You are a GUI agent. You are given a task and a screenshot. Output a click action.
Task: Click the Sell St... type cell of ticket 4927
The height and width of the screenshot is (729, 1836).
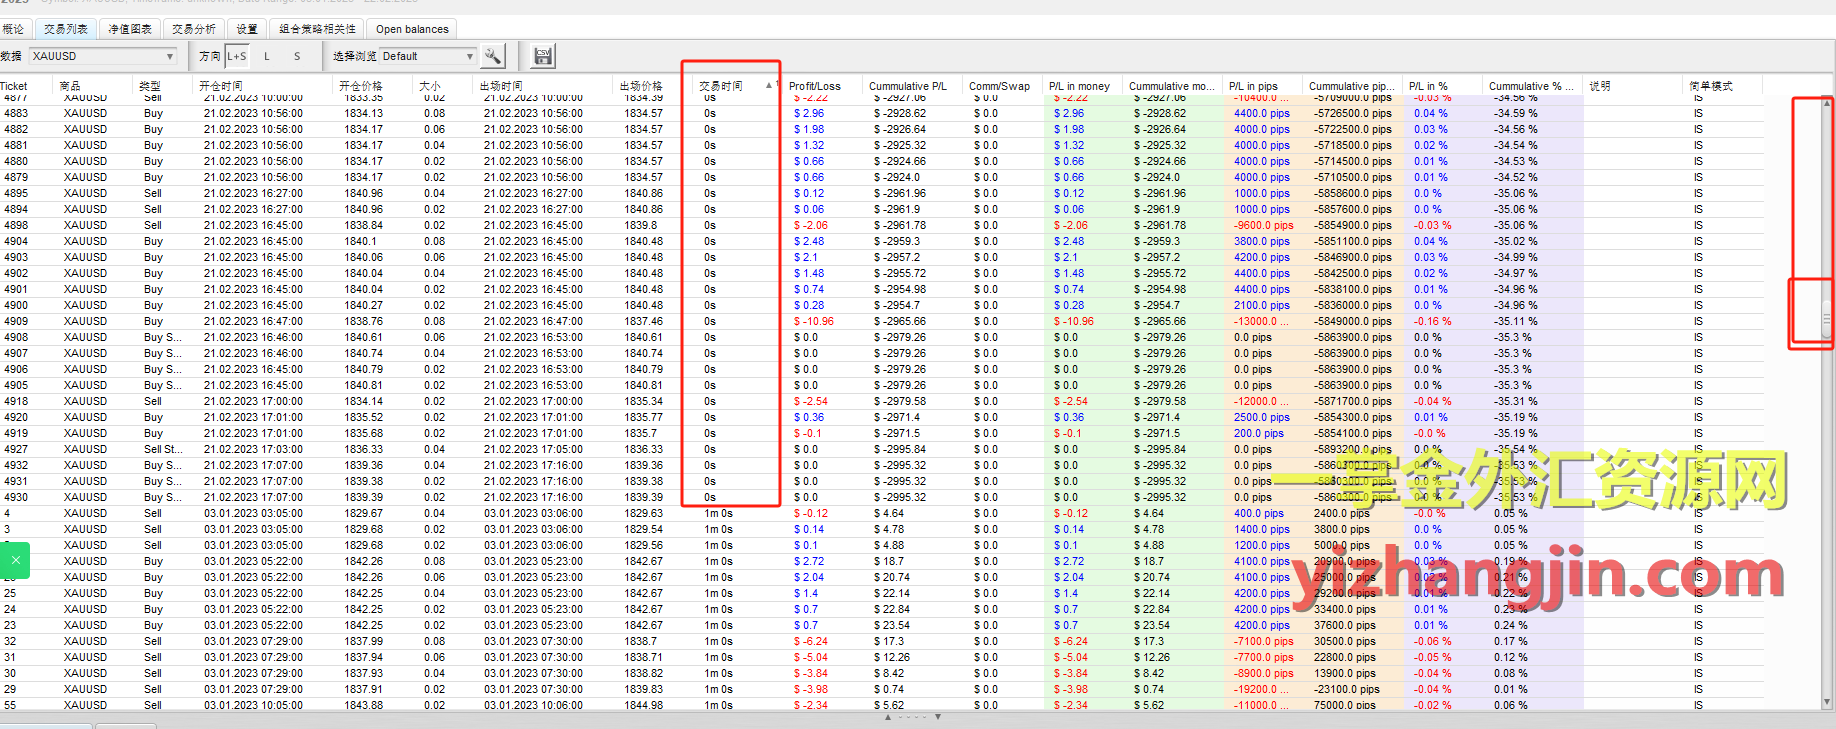[x=163, y=449]
